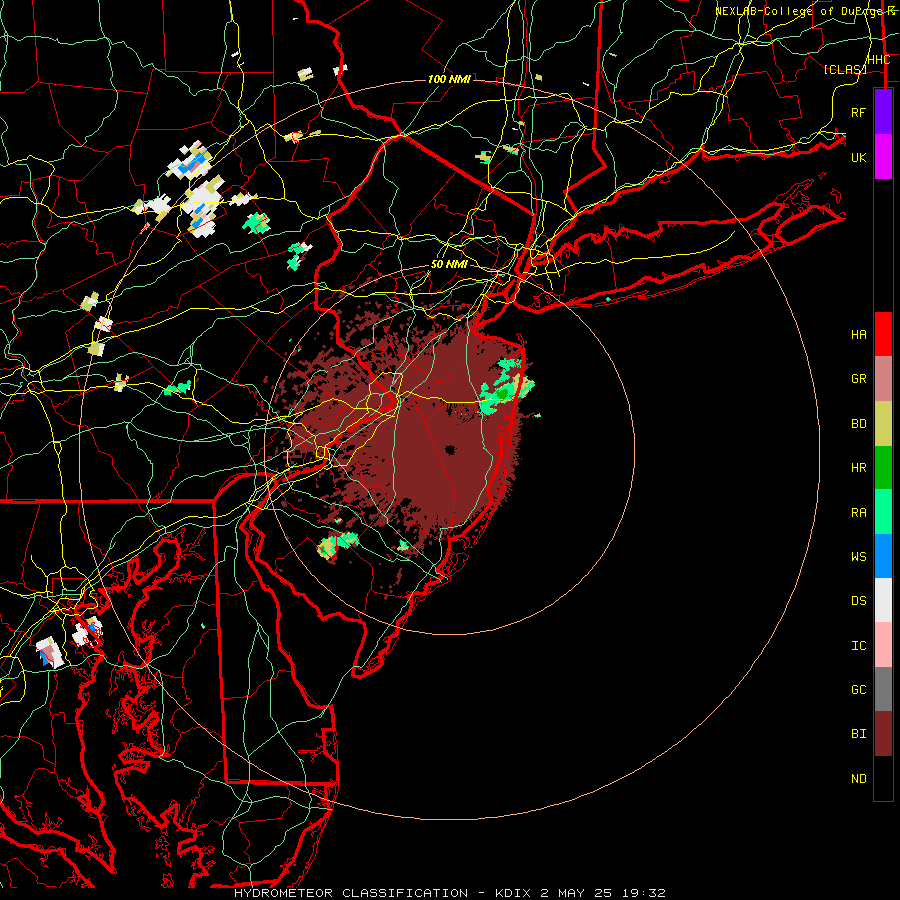Click the HA red legend swatch
This screenshot has height=900, width=900.
[883, 334]
